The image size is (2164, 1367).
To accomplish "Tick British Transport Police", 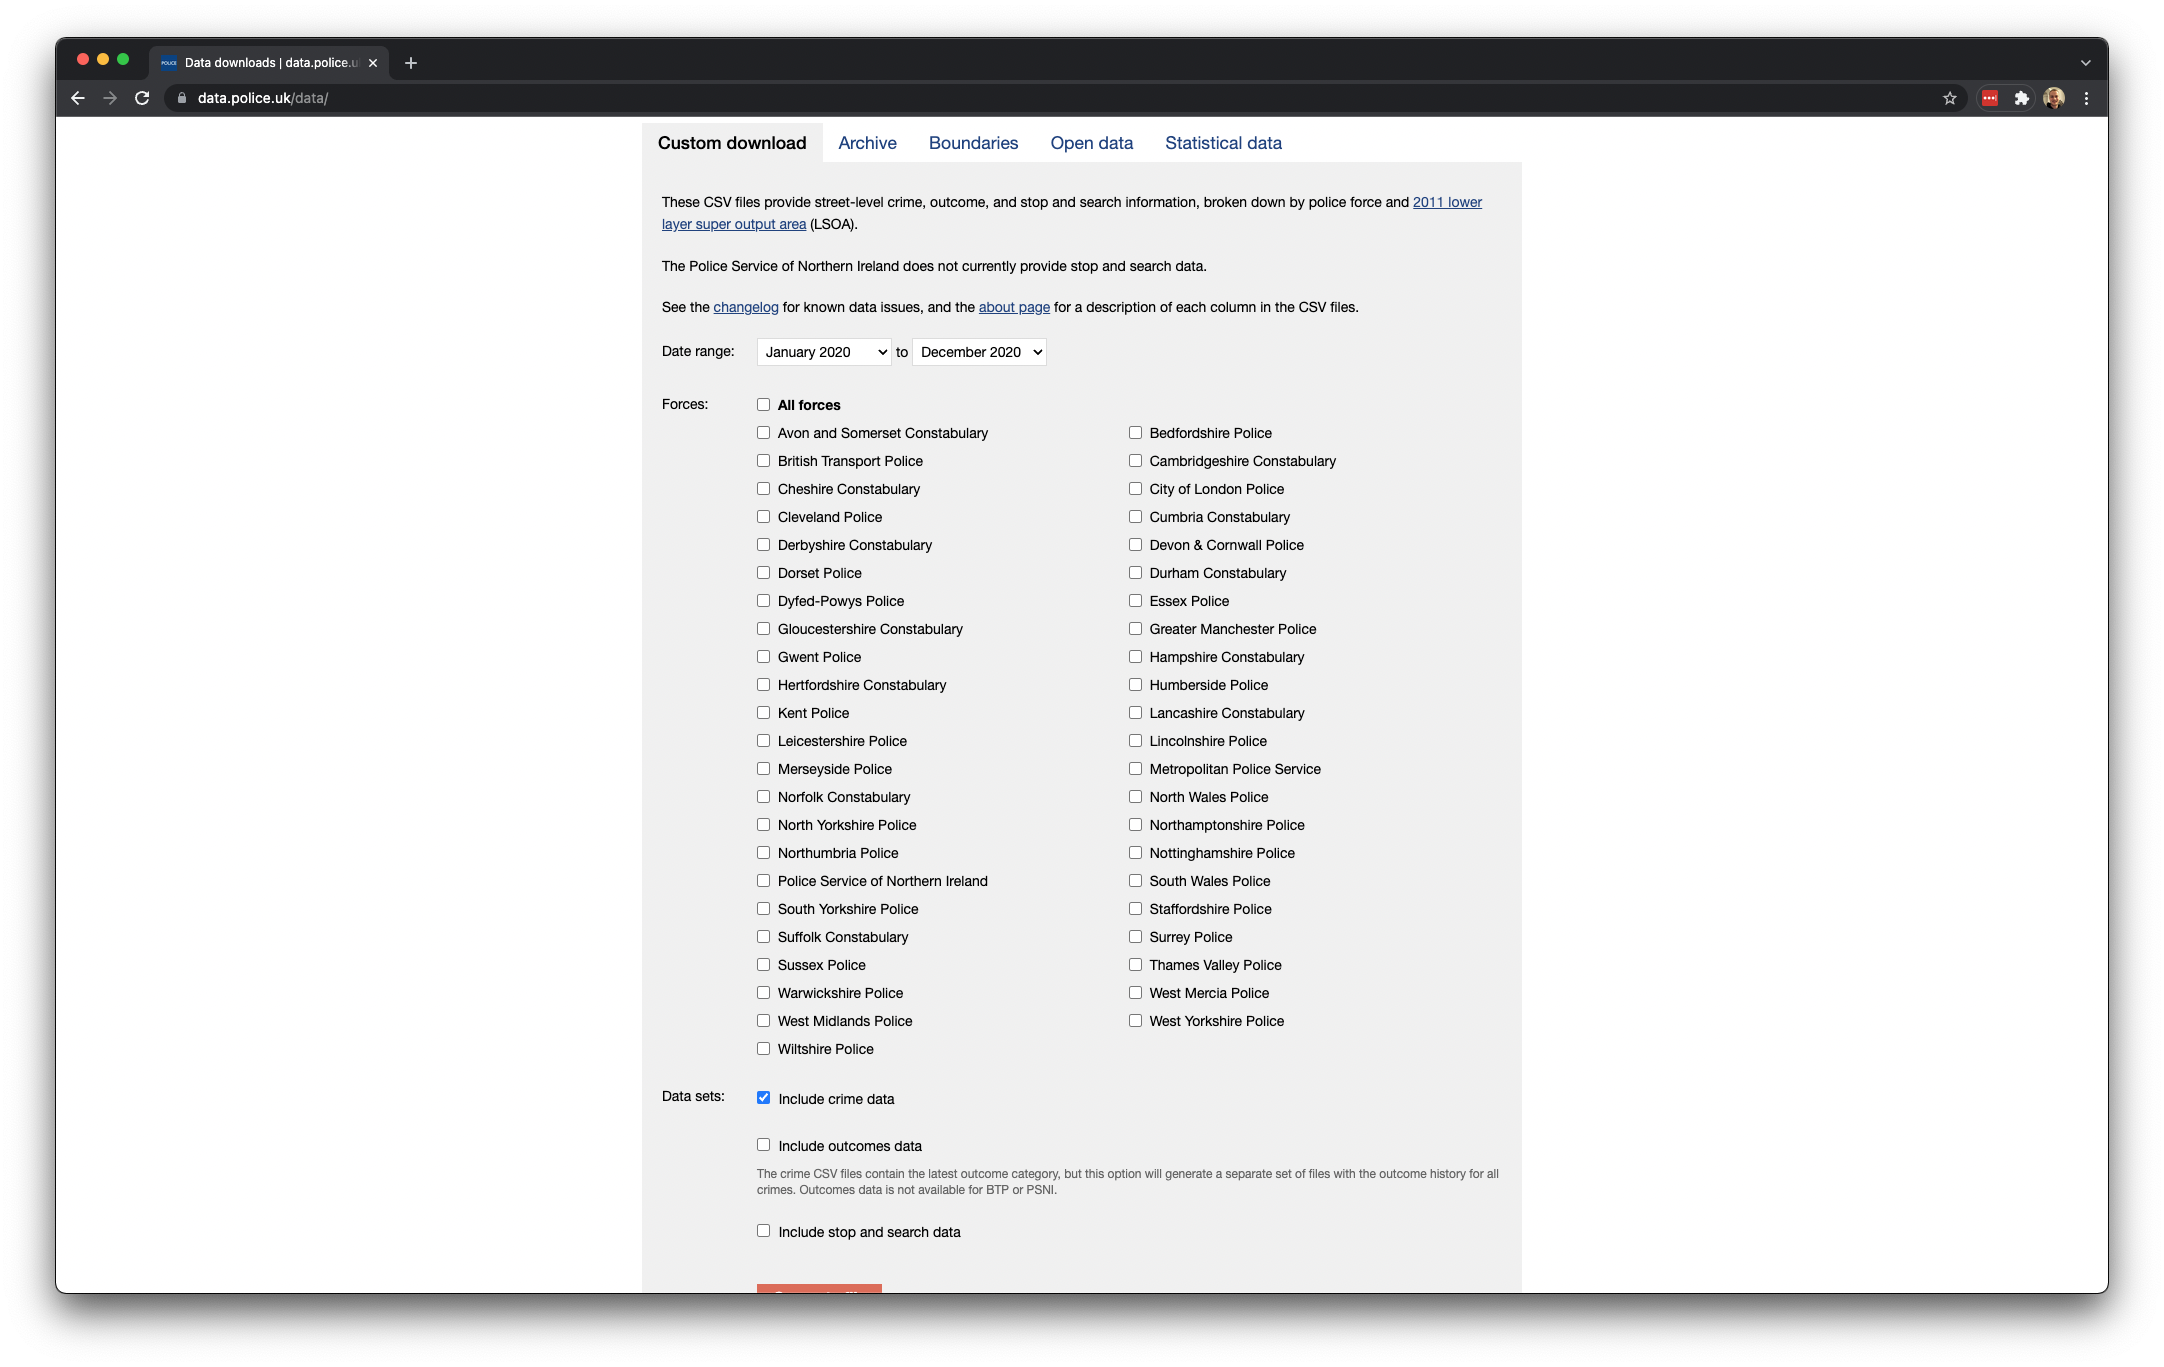I will [x=763, y=461].
